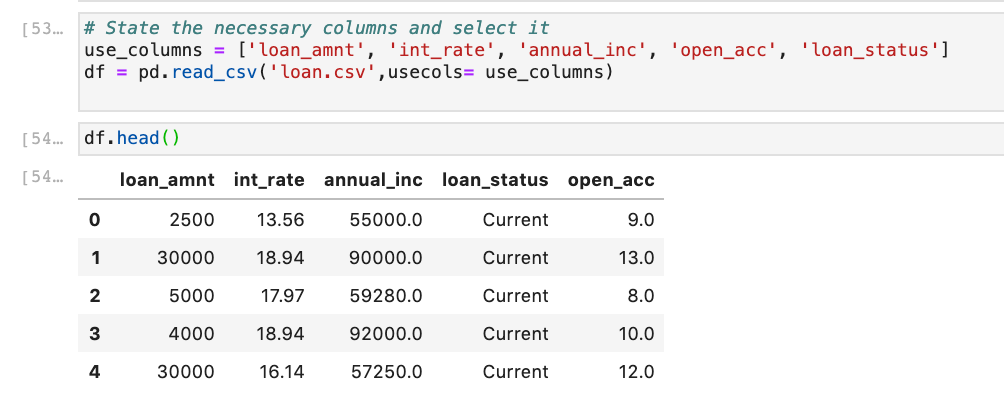1004x412 pixels.
Task: Click the comment line about necessary columns
Action: (317, 28)
